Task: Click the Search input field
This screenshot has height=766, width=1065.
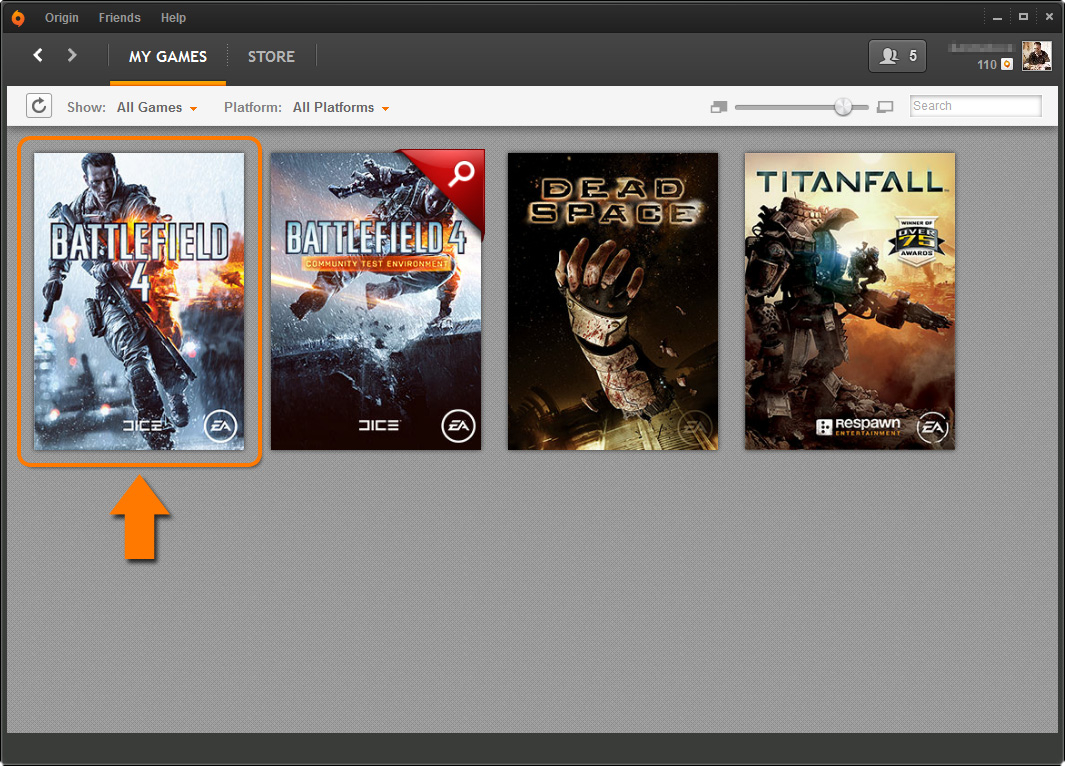Action: [x=975, y=106]
